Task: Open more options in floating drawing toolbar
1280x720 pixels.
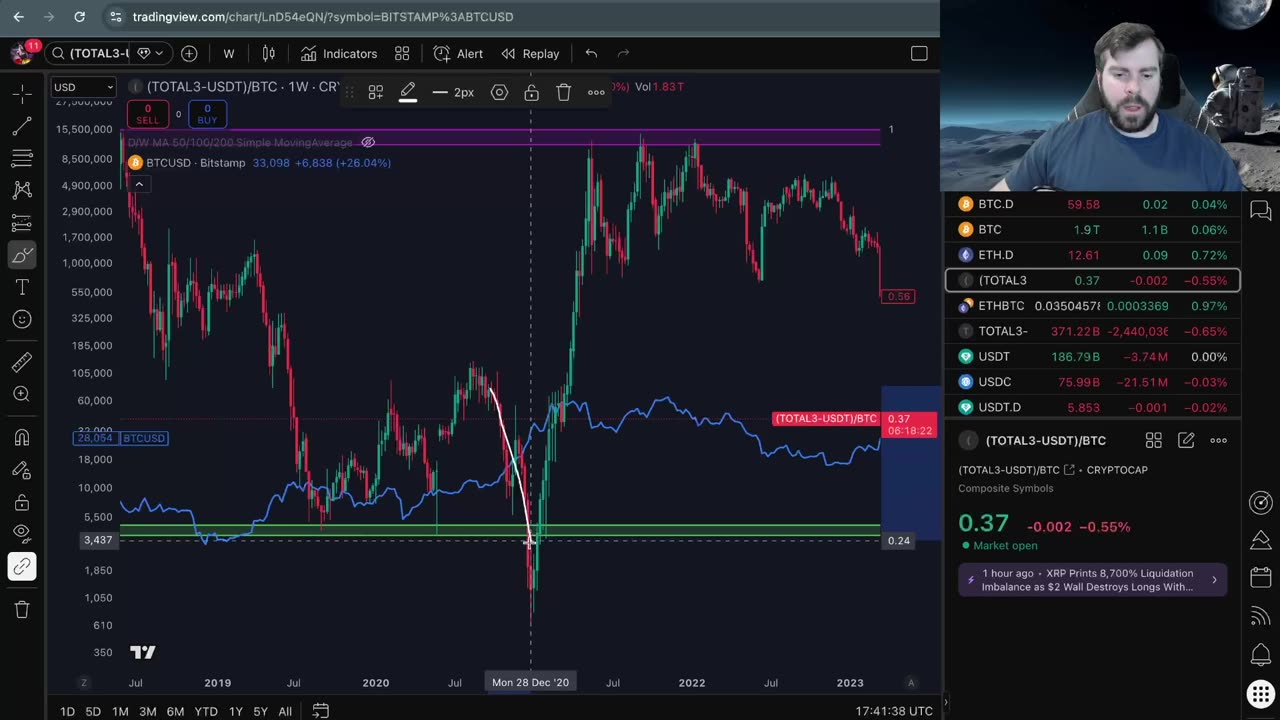Action: coord(596,92)
